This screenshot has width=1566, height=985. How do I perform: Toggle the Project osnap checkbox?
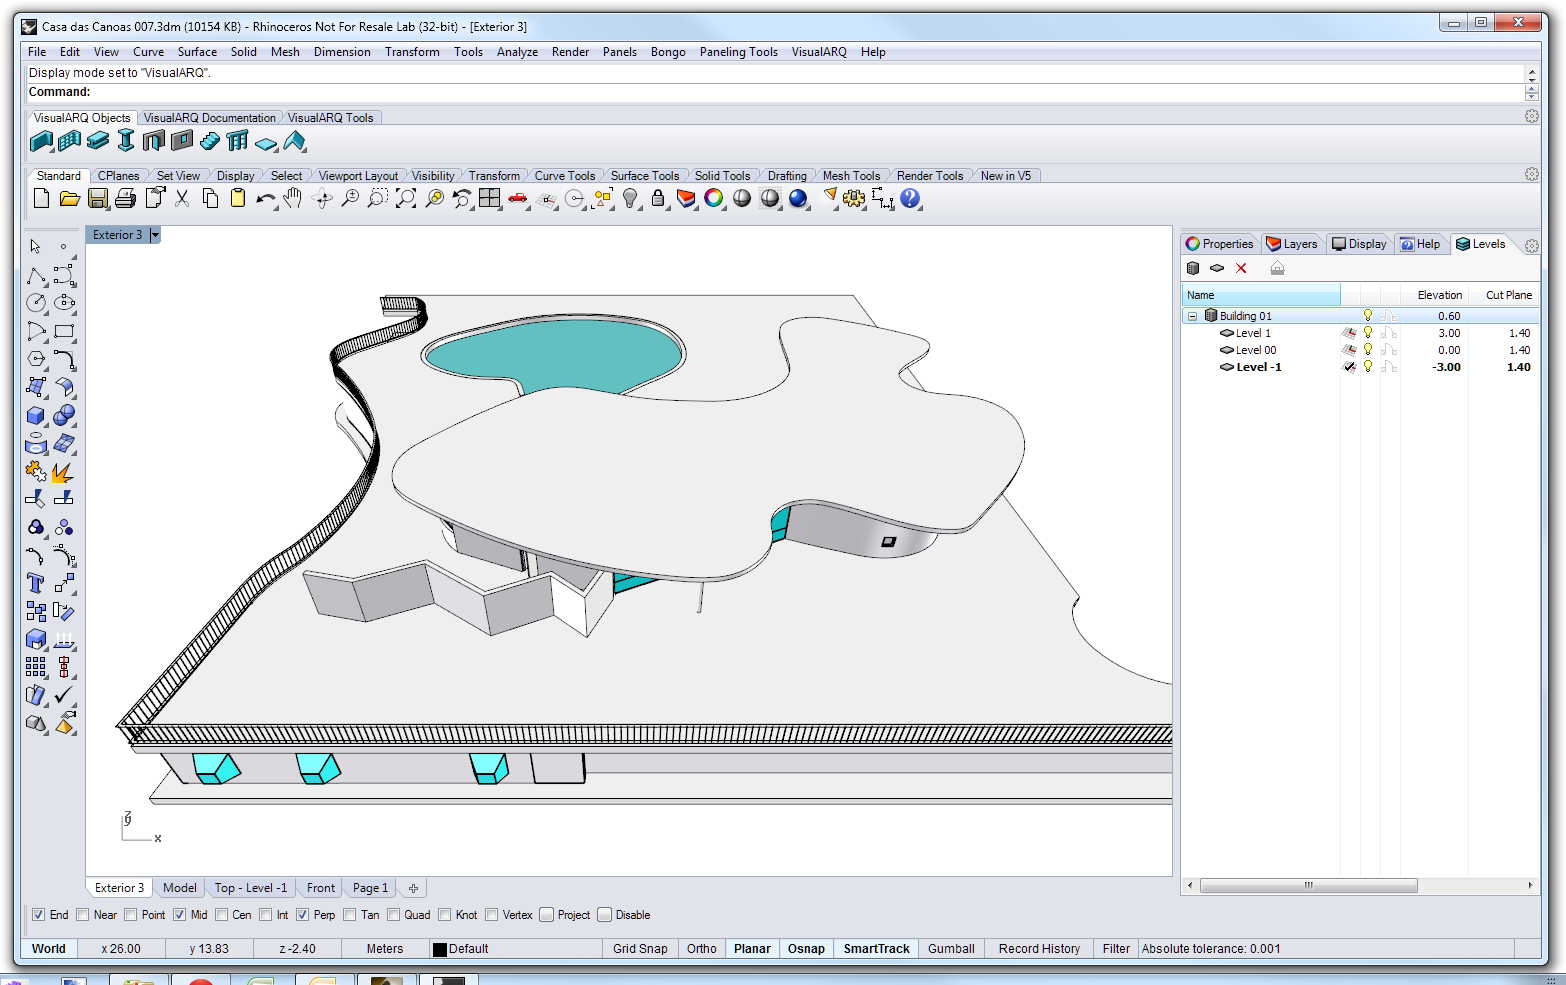coord(546,914)
